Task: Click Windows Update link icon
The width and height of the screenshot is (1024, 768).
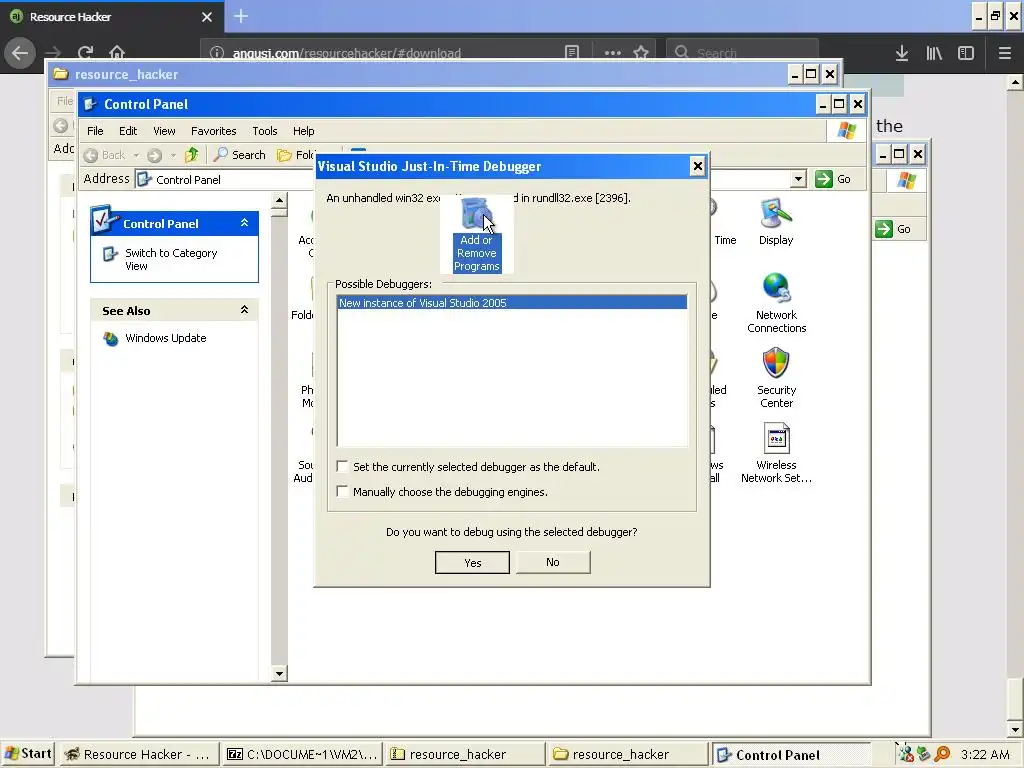Action: (111, 339)
